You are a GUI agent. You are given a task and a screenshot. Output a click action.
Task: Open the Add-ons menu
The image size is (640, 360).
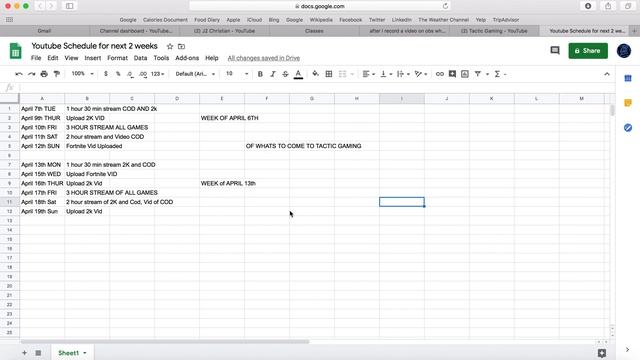coord(187,58)
